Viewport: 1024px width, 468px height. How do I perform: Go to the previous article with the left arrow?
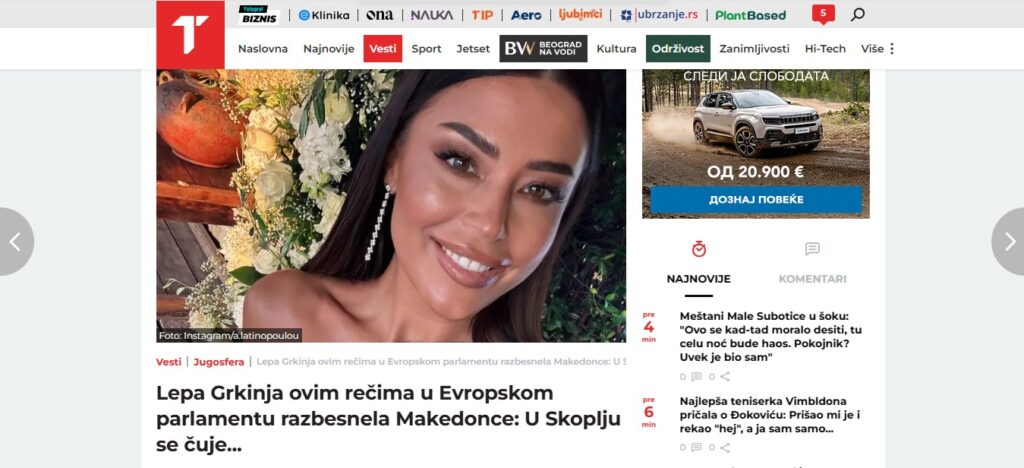pos(16,242)
